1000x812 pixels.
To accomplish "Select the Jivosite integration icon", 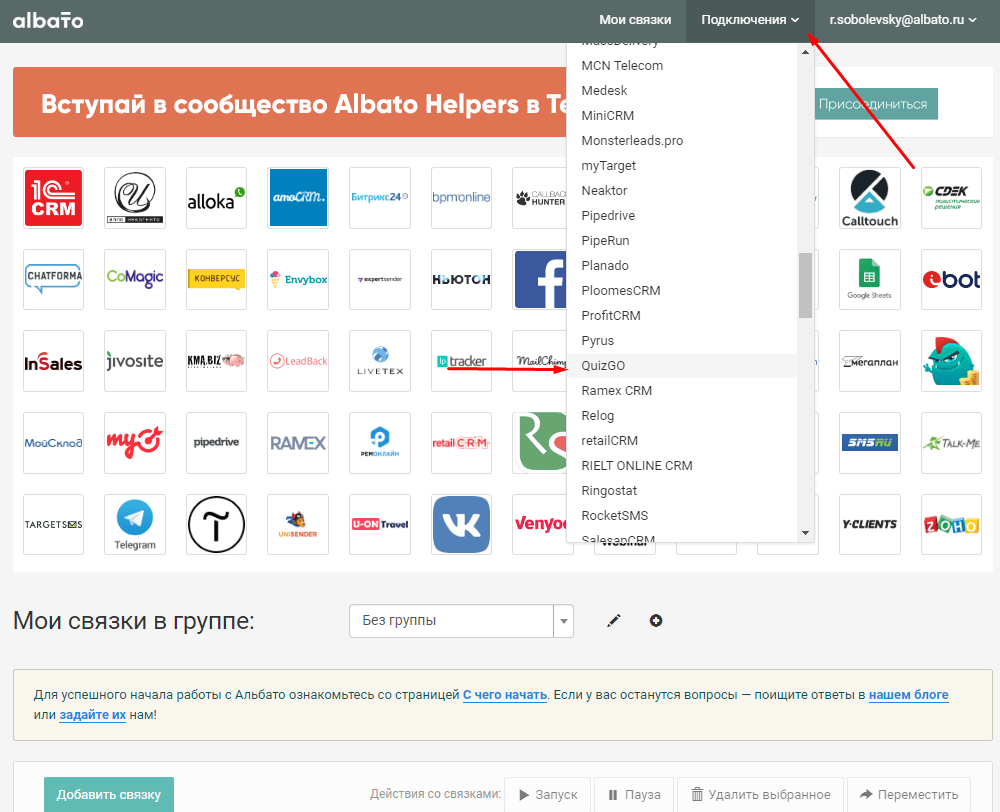I will click(x=135, y=361).
